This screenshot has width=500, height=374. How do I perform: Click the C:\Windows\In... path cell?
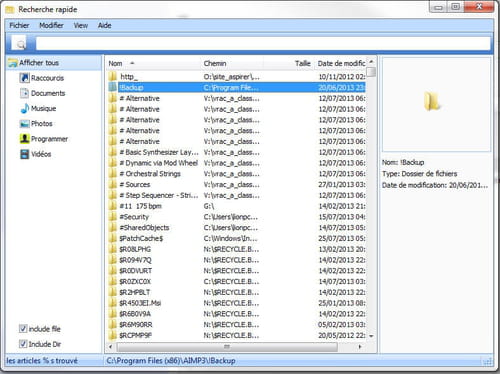tap(230, 238)
